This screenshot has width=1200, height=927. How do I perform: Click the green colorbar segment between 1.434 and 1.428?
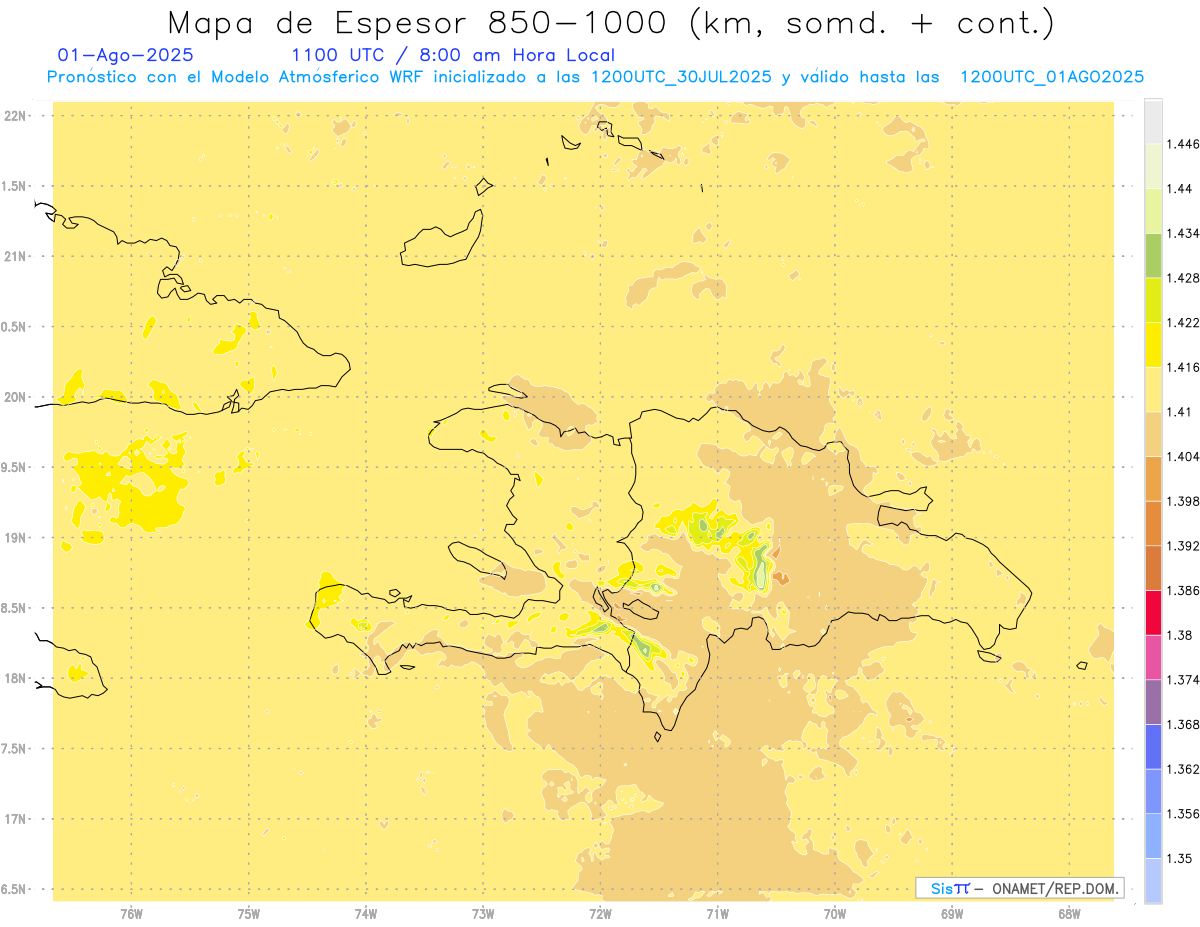[x=1153, y=256]
